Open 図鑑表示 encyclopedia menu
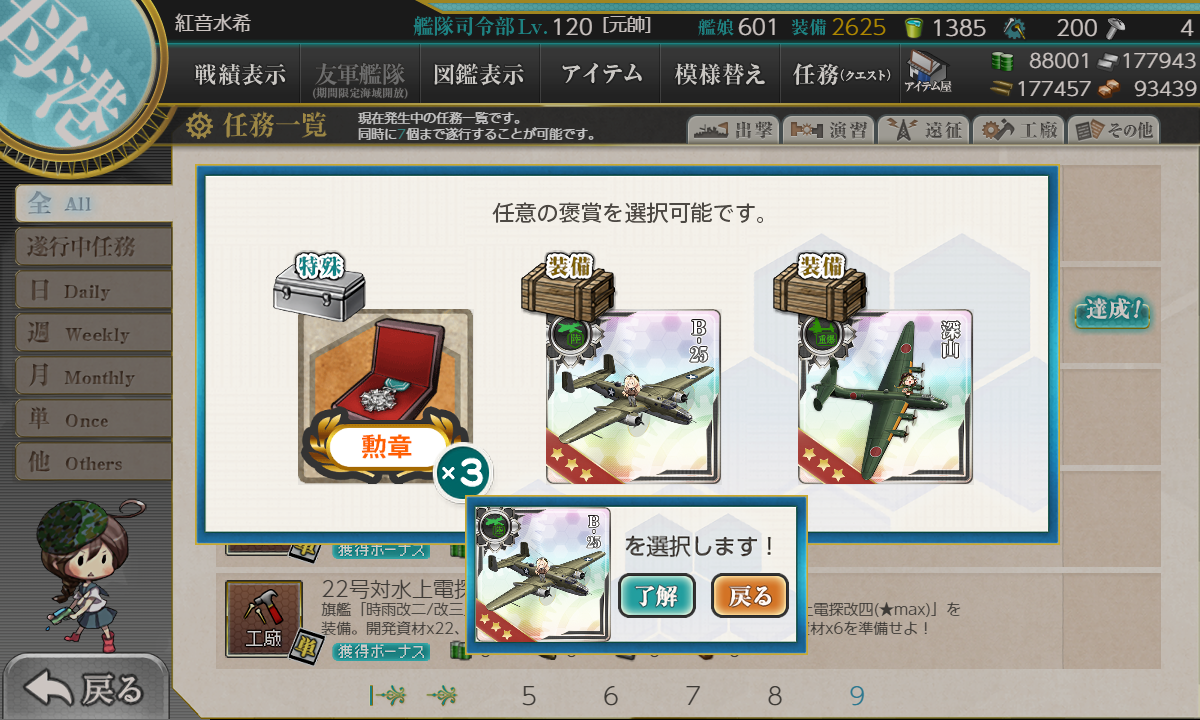 coord(479,74)
